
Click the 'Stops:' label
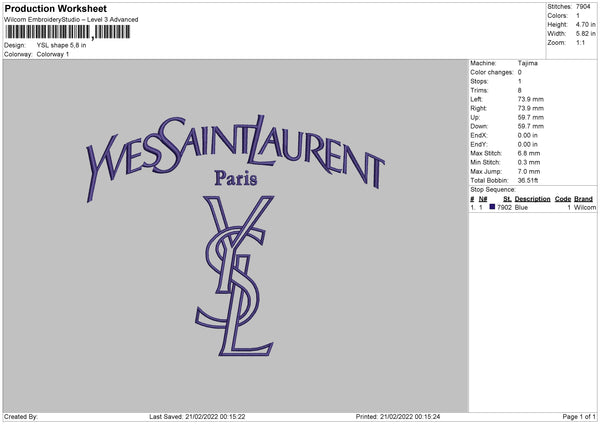coord(479,82)
